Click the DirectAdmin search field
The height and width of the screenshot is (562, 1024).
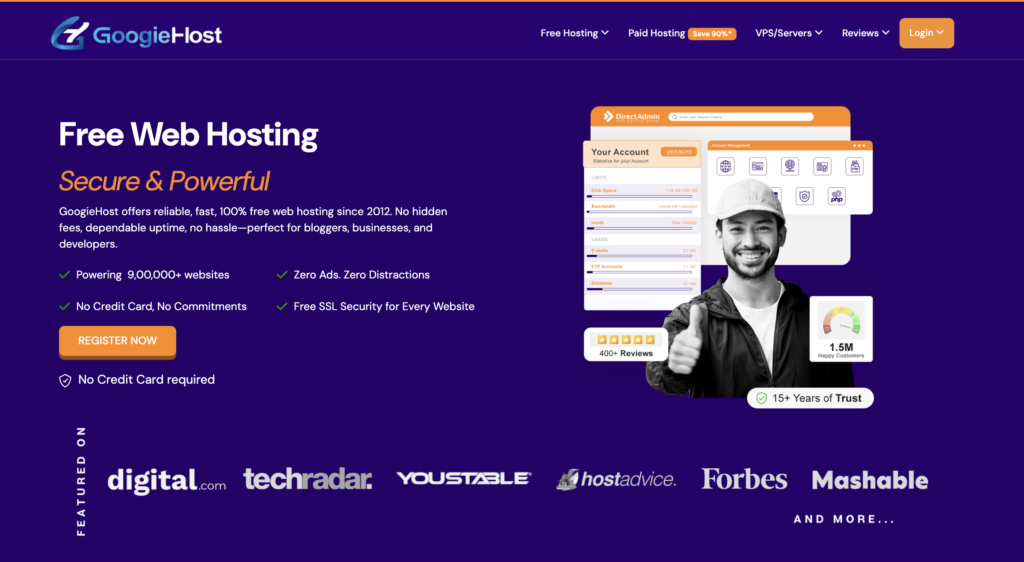pos(741,117)
